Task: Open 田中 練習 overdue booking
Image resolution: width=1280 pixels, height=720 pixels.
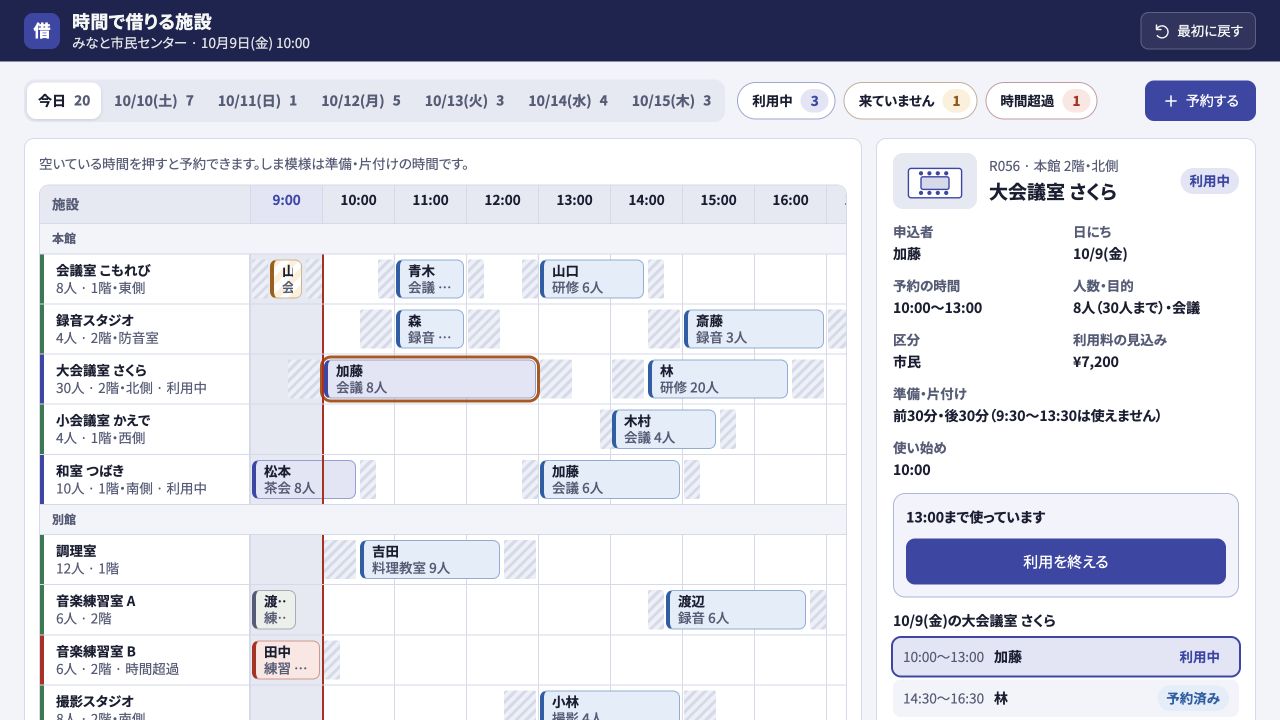Action: [286, 660]
